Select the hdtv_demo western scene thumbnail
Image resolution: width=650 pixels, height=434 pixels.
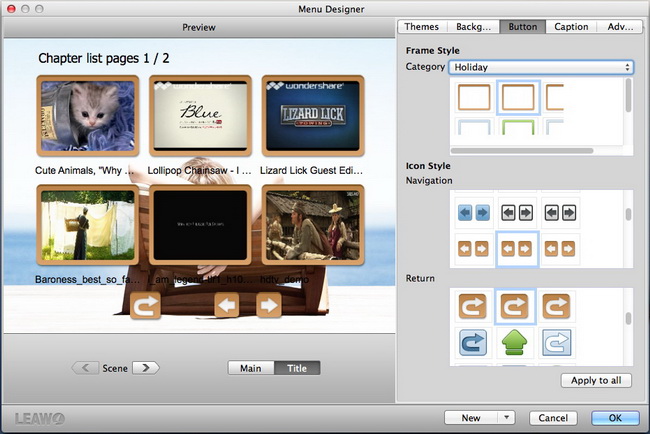[313, 225]
